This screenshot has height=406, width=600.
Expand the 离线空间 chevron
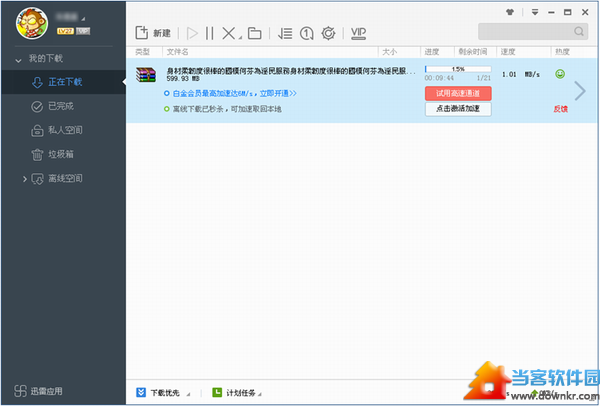tap(24, 179)
